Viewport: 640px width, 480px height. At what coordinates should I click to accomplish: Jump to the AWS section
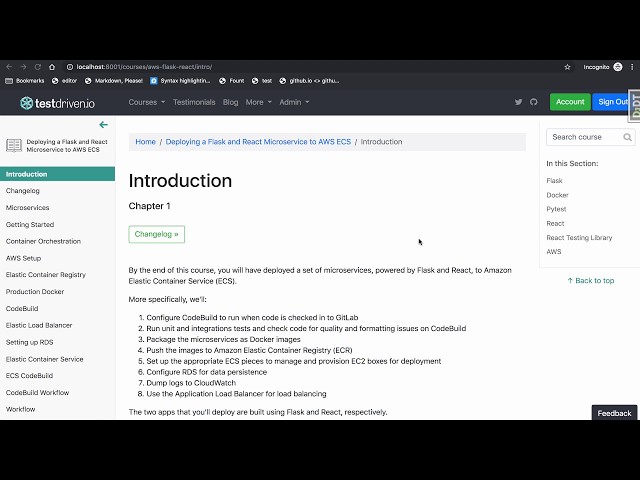(x=554, y=252)
